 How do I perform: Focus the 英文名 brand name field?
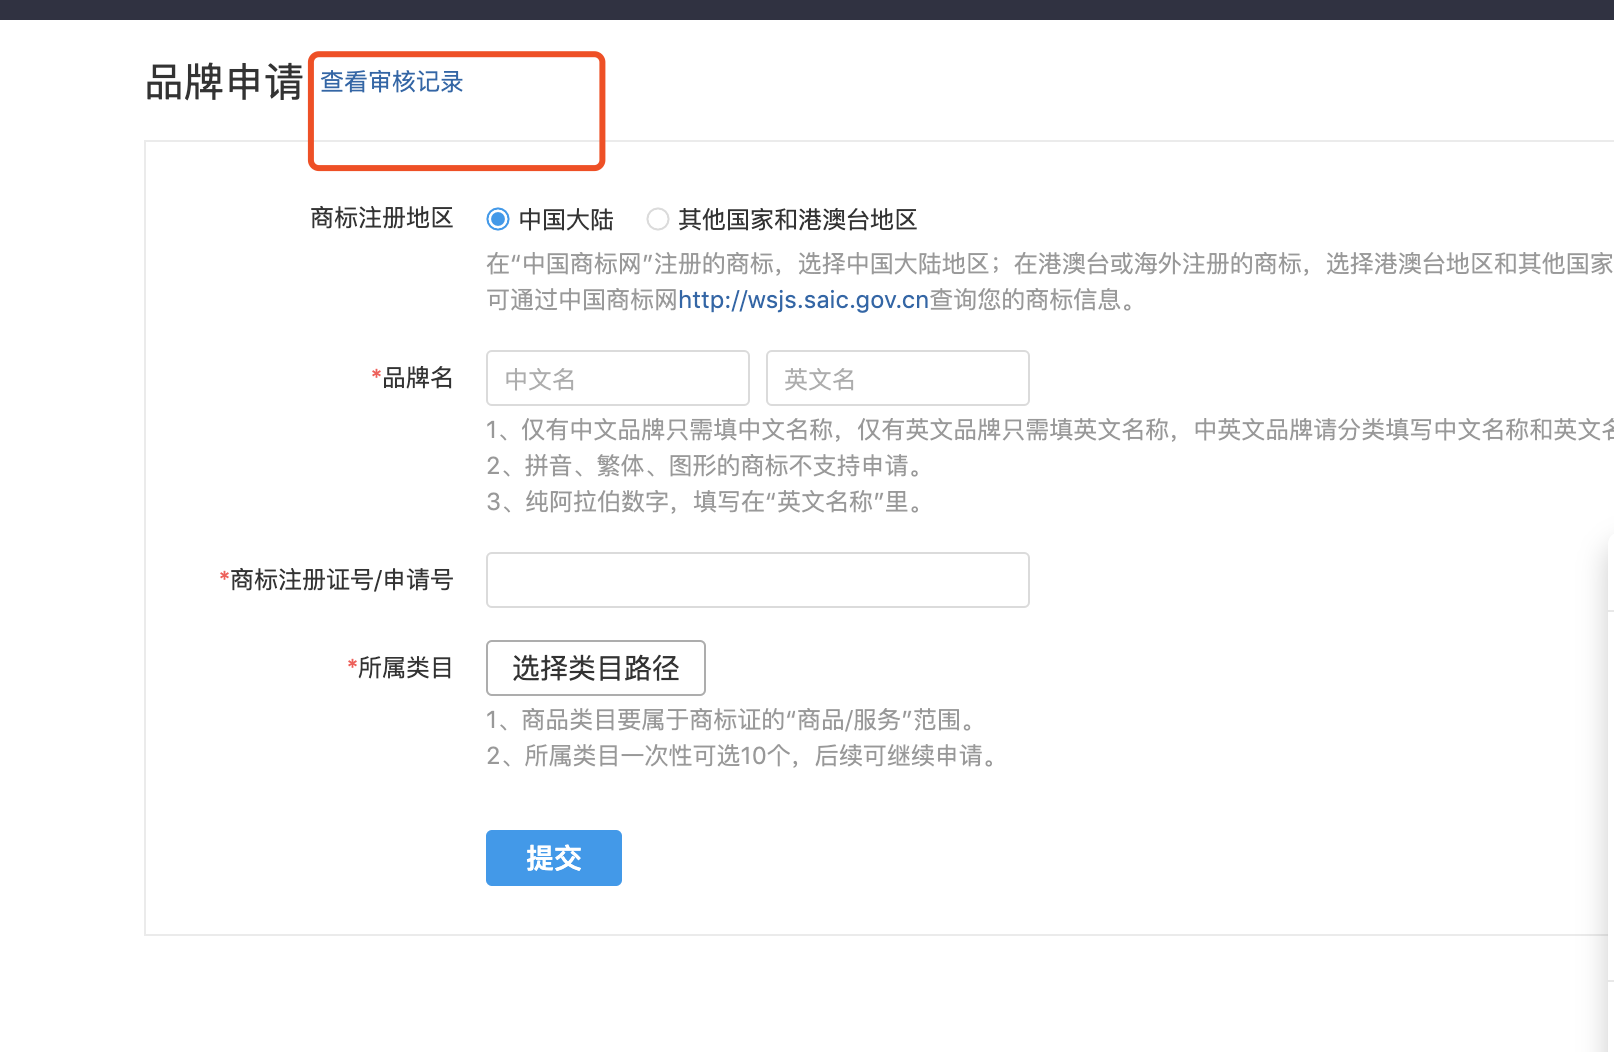coord(898,378)
